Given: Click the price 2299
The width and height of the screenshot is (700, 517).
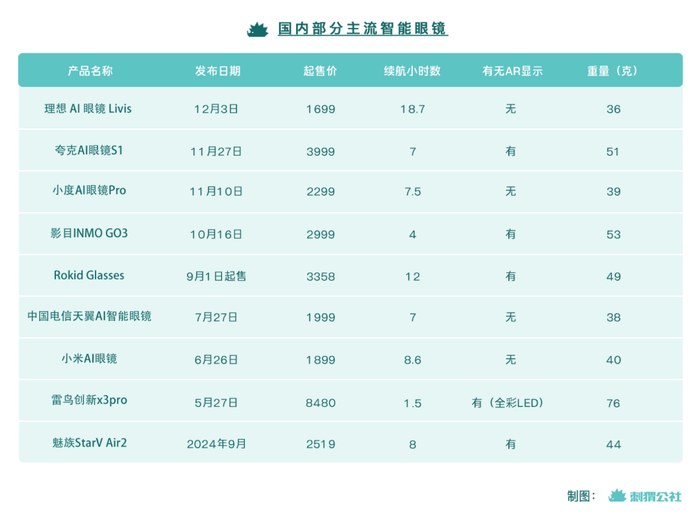Looking at the screenshot, I should (x=321, y=192).
